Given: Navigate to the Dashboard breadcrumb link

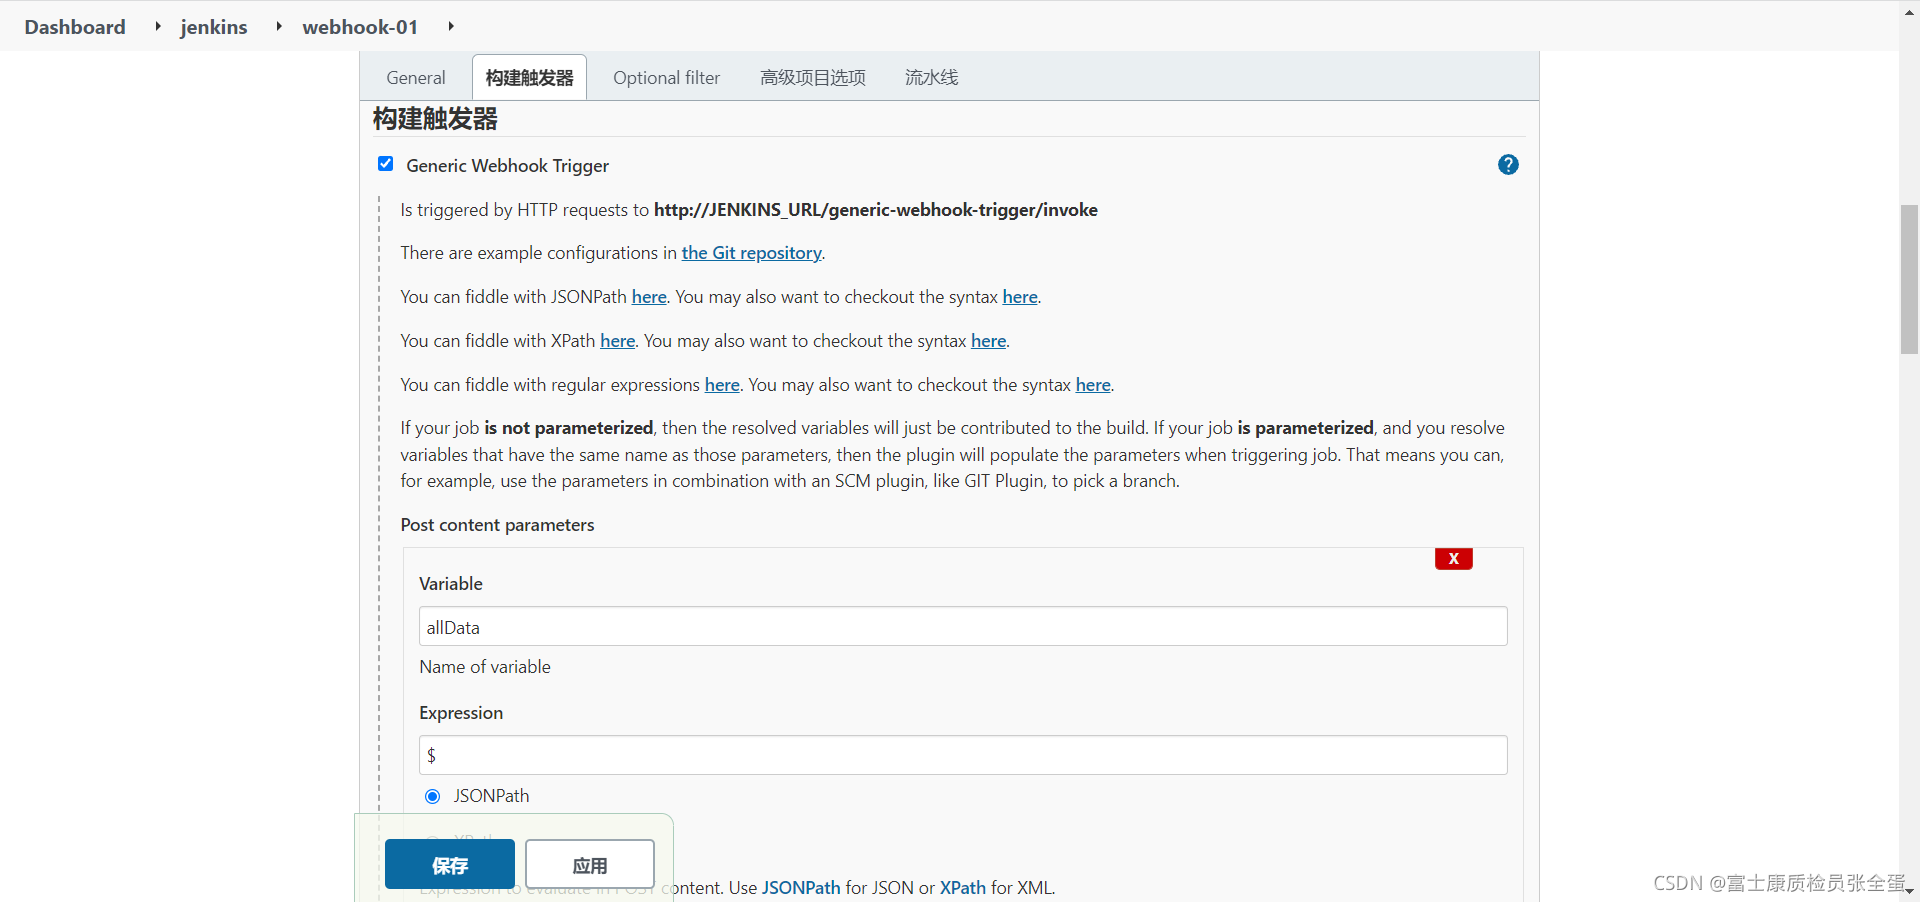Looking at the screenshot, I should point(74,27).
